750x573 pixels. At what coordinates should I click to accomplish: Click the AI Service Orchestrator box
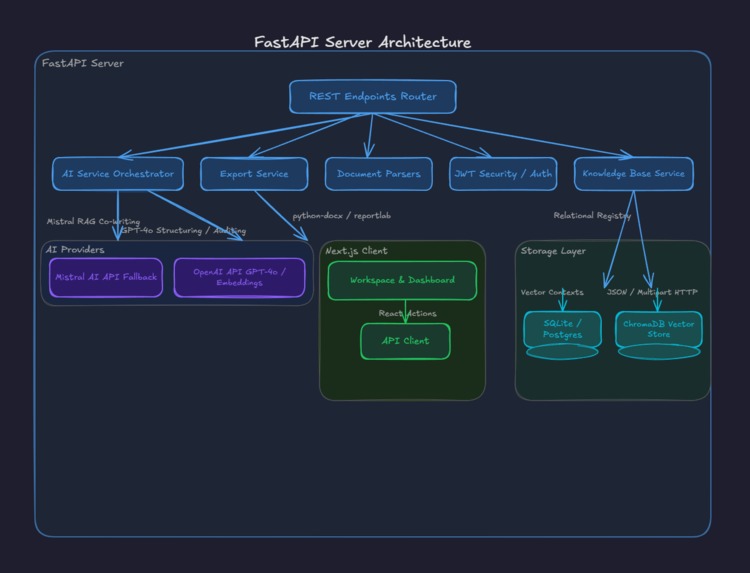pyautogui.click(x=118, y=174)
